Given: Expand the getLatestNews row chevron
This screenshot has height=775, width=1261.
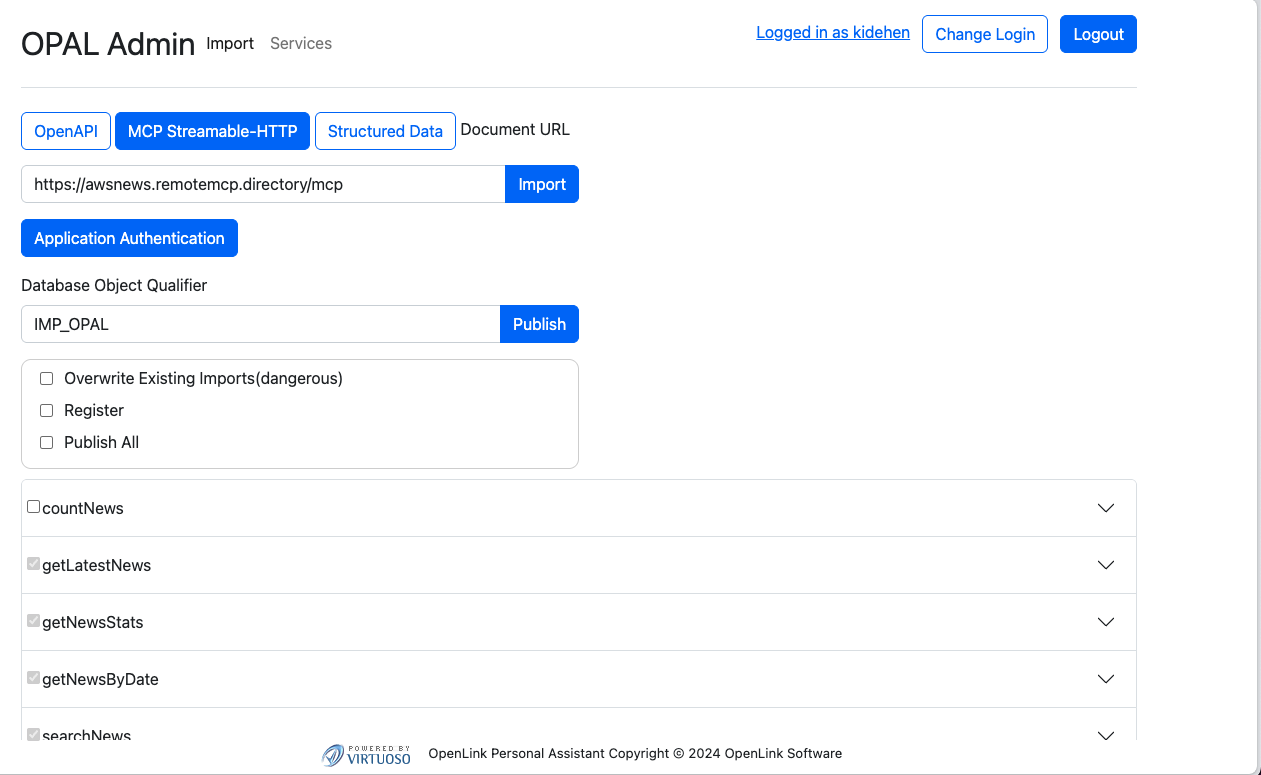Looking at the screenshot, I should coord(1106,565).
